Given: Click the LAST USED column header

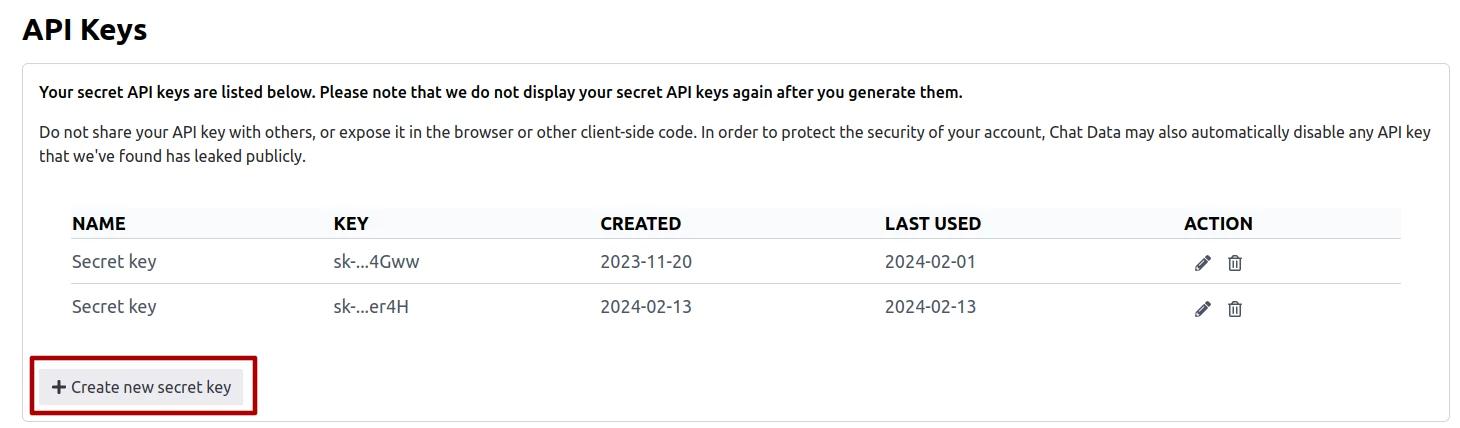Looking at the screenshot, I should click(x=932, y=223).
